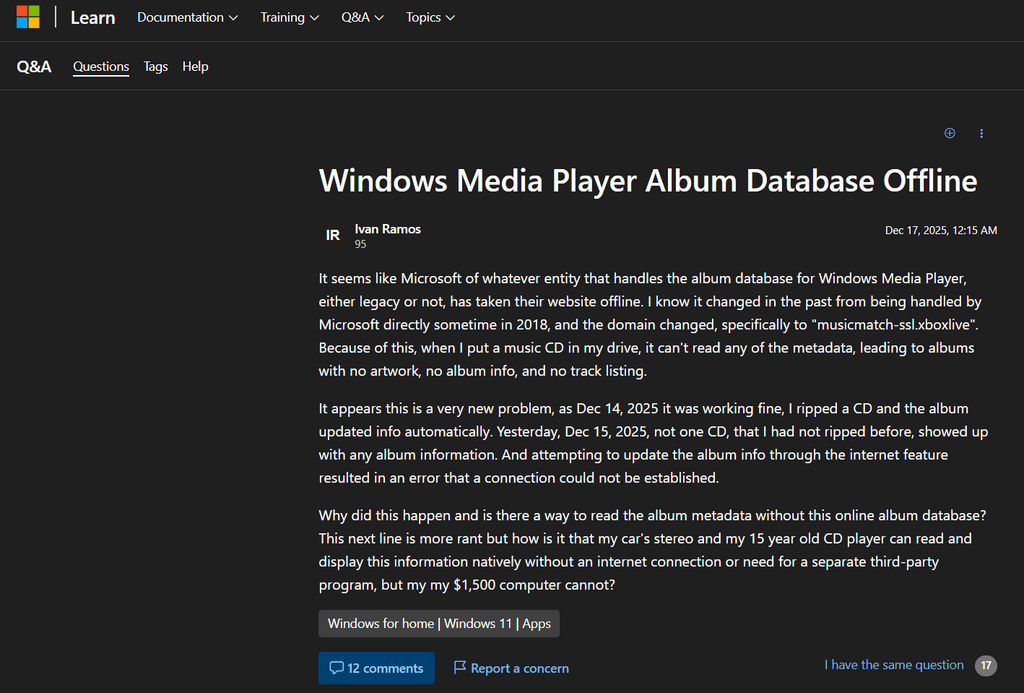
Task: Select the Help tab
Action: coord(195,66)
